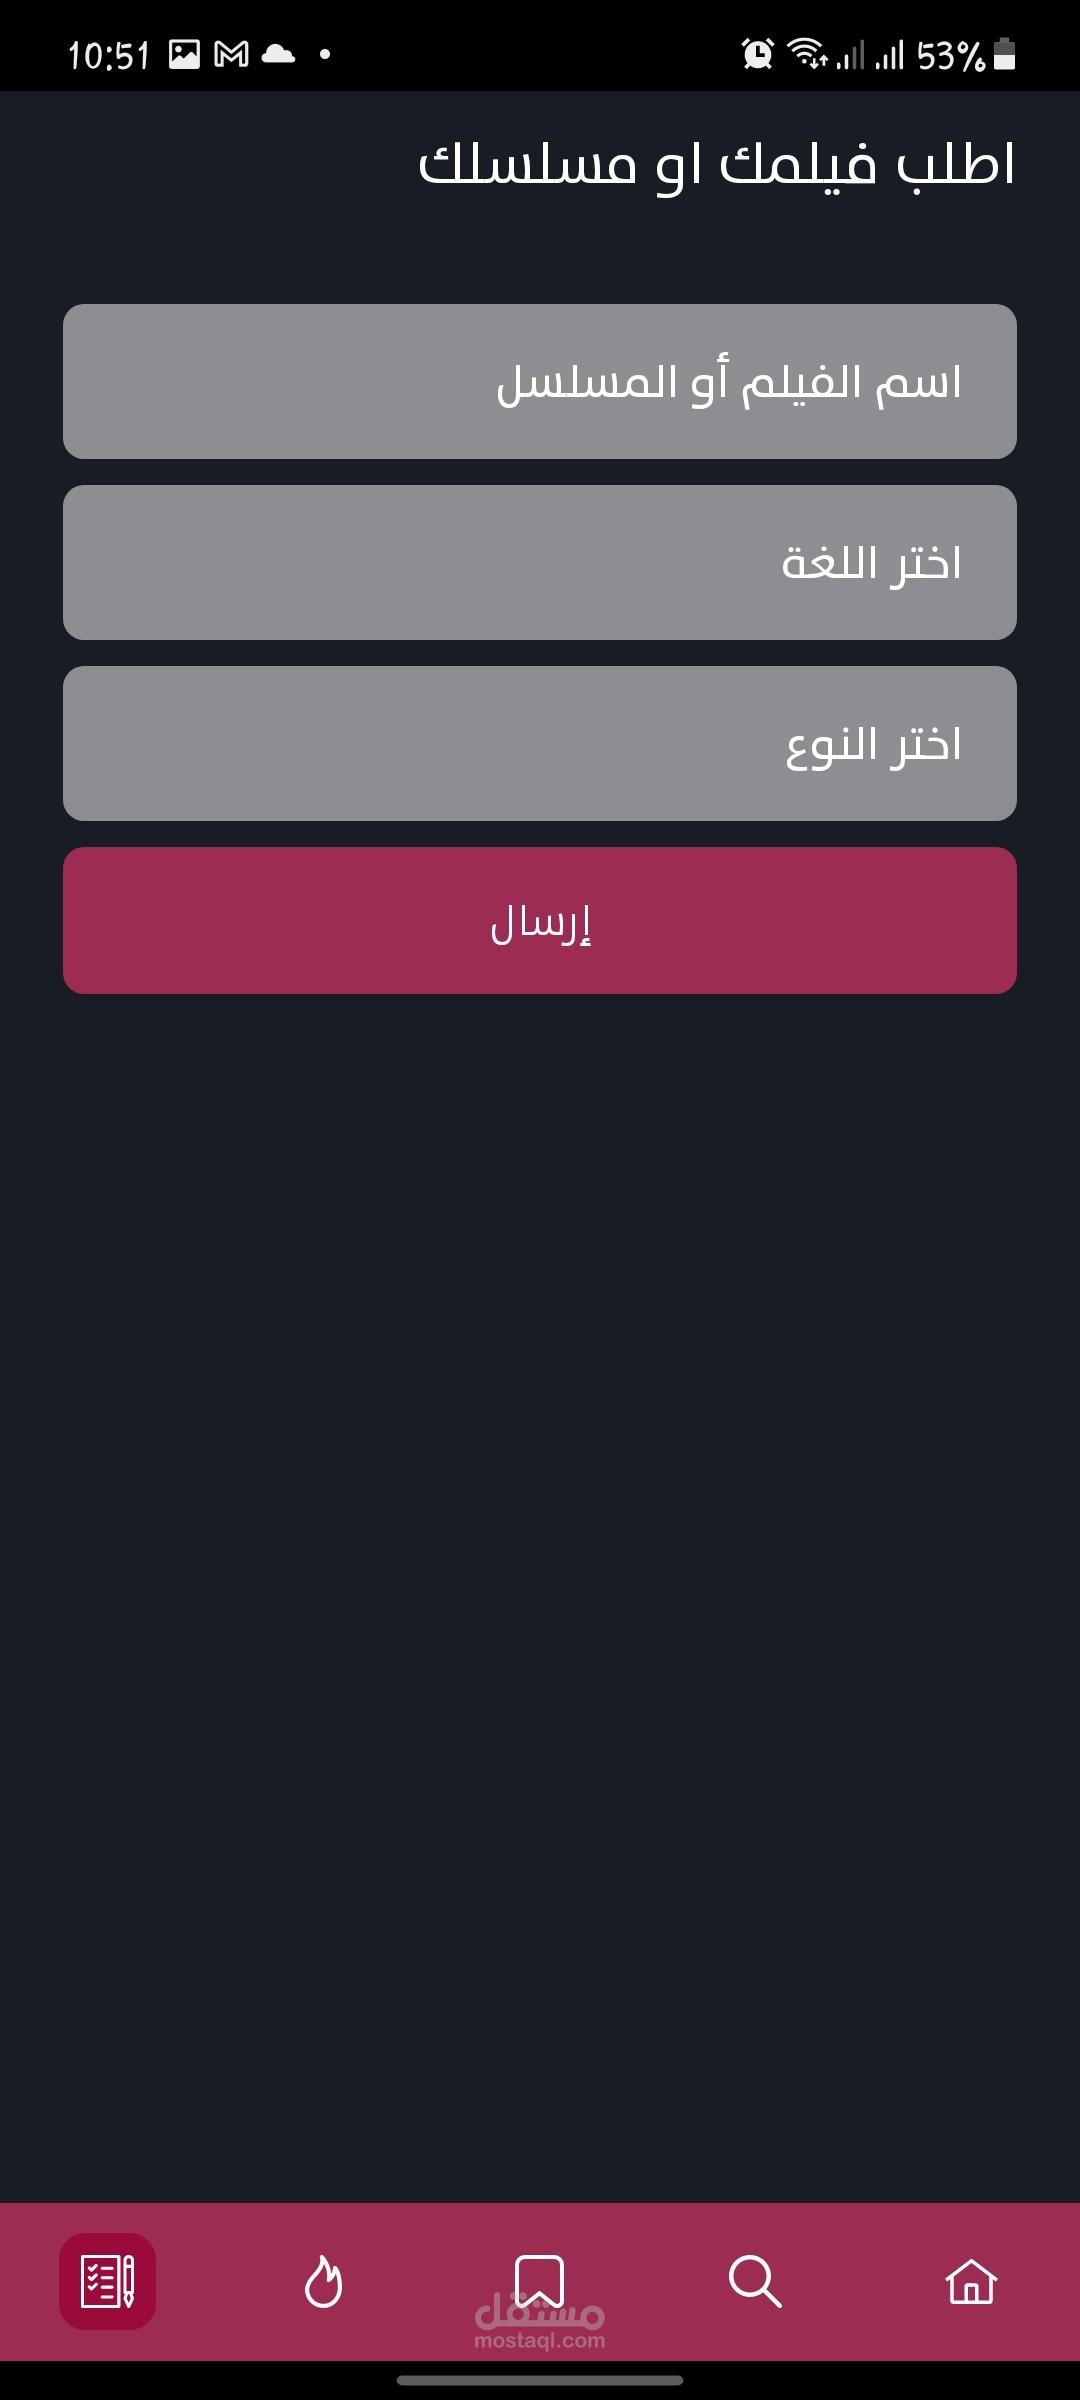Open the search magnifier icon
This screenshot has height=2400, width=1080.
click(755, 2281)
